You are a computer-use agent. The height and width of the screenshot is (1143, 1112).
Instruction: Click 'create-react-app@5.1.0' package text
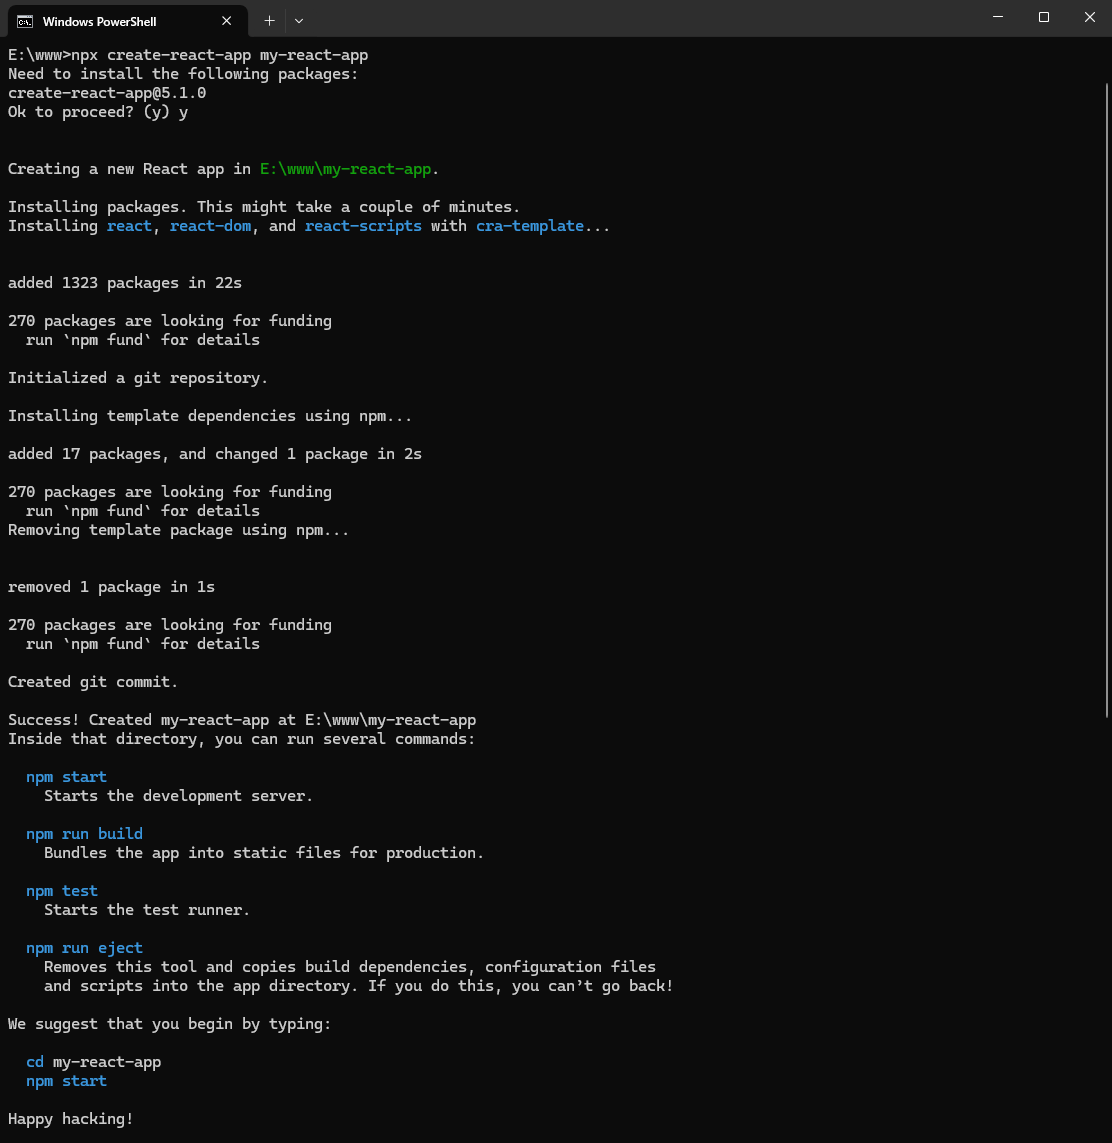tap(107, 93)
